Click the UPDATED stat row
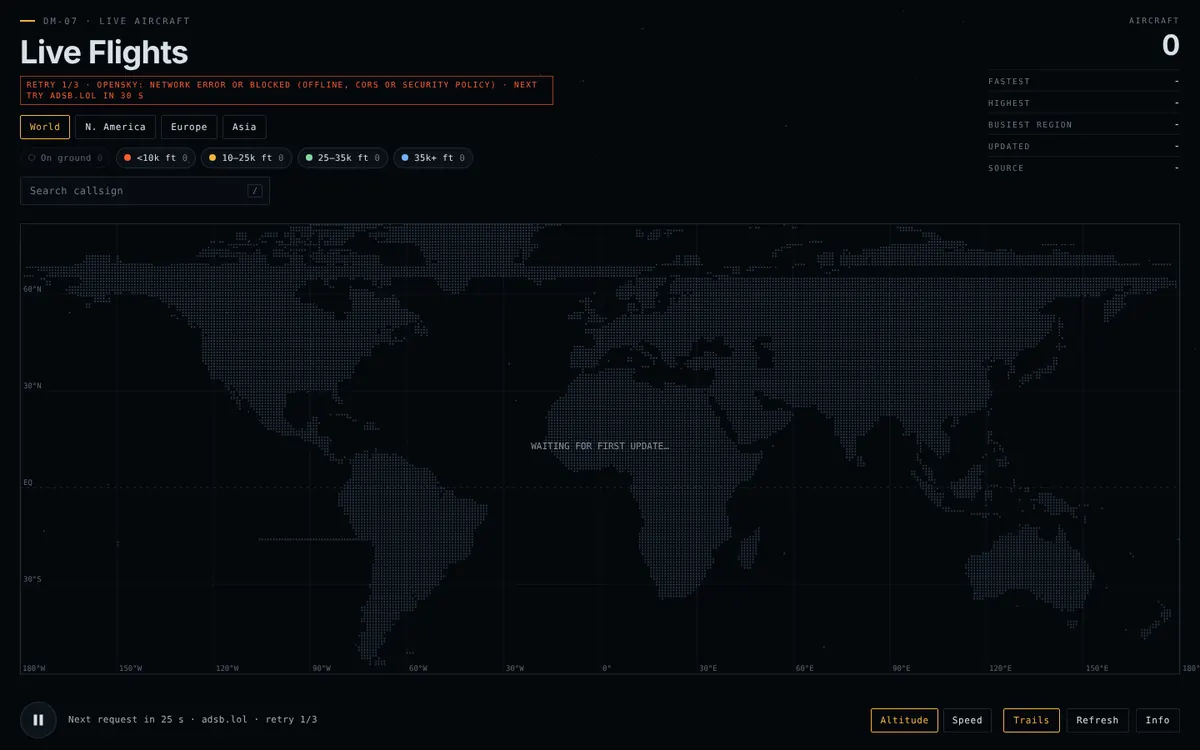This screenshot has height=750, width=1200. click(x=1084, y=146)
